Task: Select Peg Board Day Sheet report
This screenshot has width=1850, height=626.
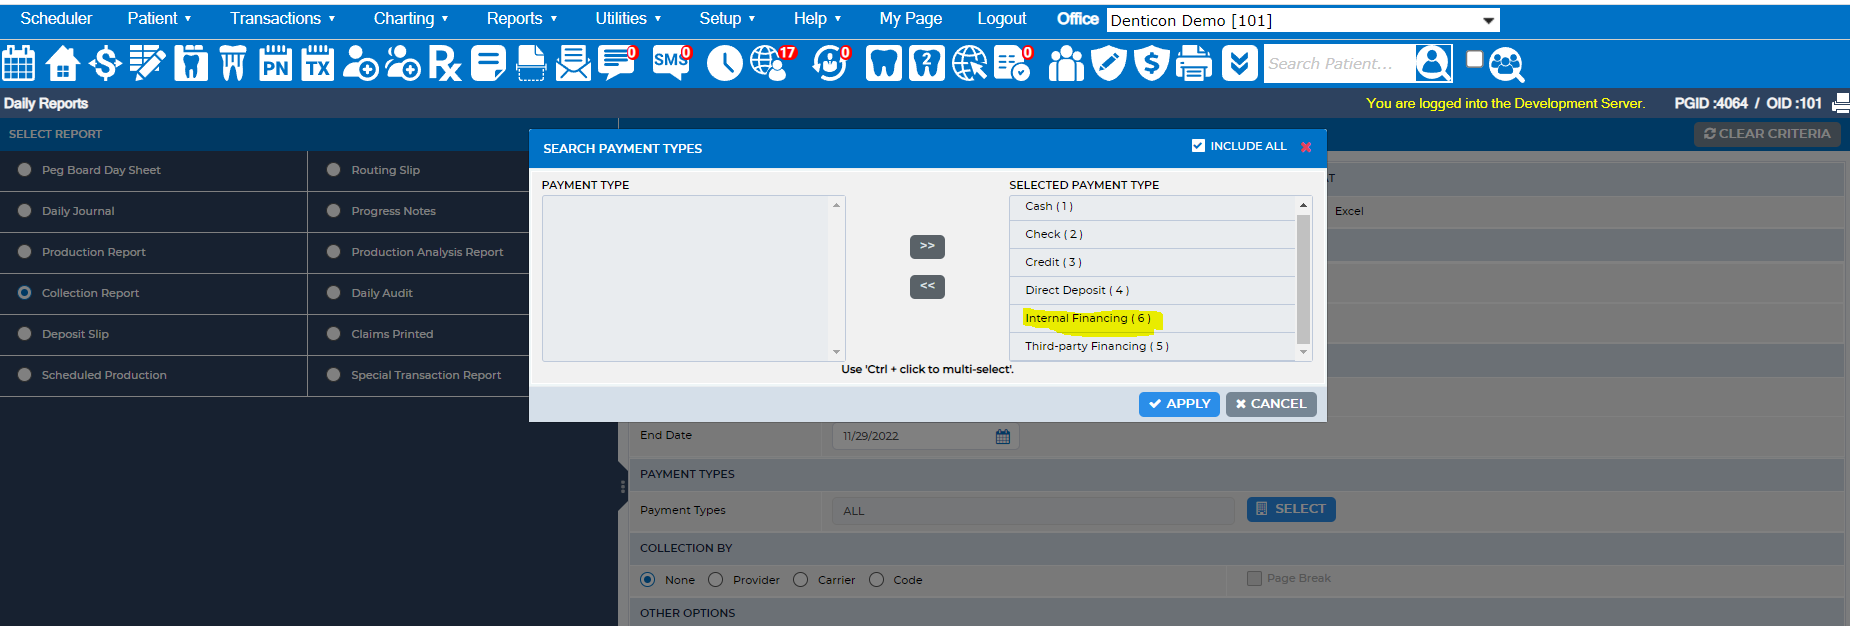Action: pos(24,170)
